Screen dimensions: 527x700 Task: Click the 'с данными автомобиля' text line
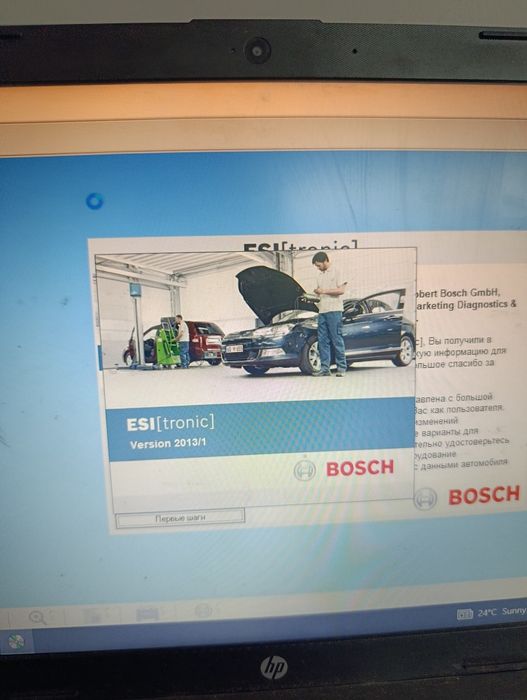[x=459, y=463]
